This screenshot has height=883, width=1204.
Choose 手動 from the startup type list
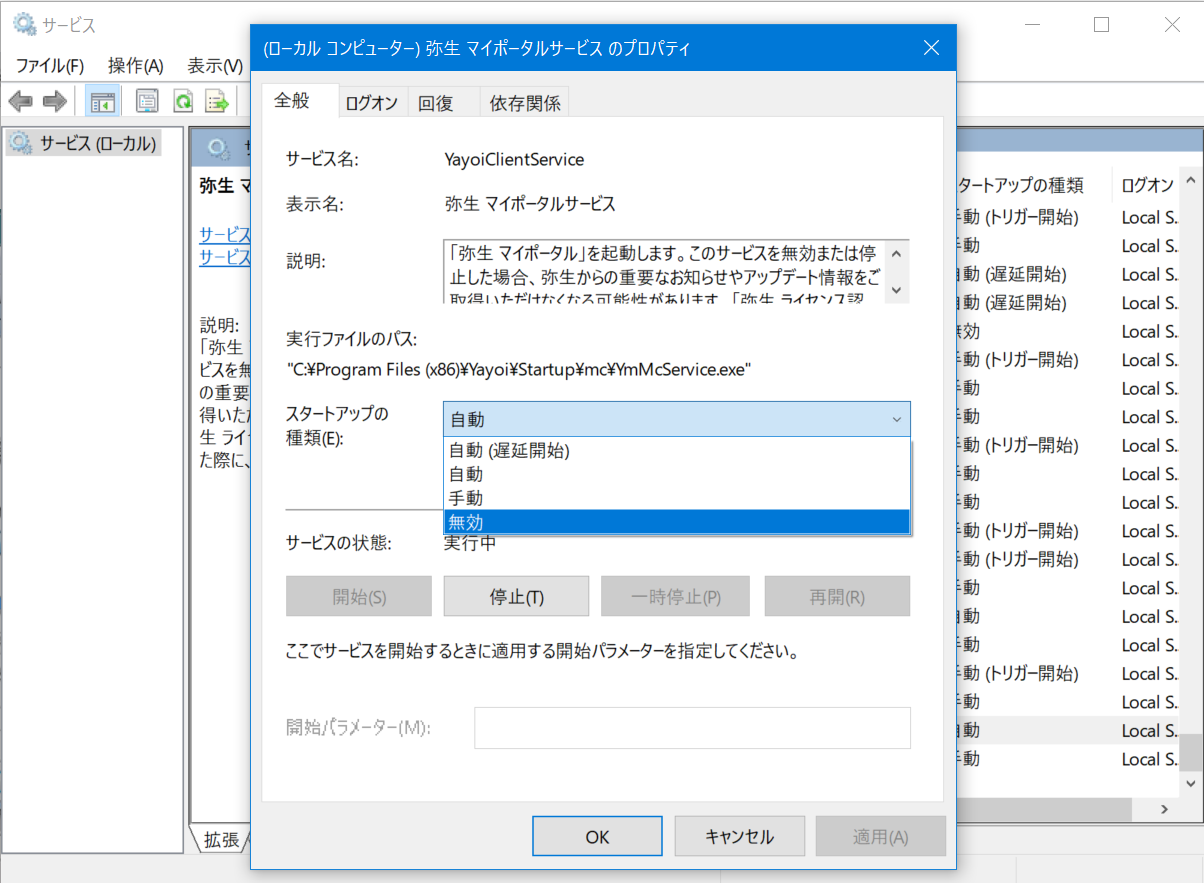[676, 497]
